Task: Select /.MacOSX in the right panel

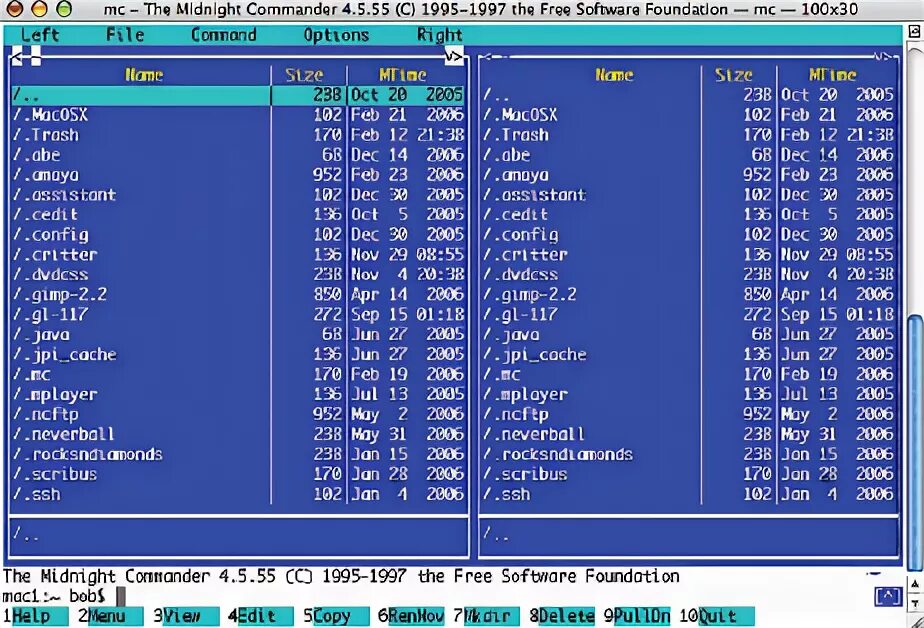Action: click(688, 115)
